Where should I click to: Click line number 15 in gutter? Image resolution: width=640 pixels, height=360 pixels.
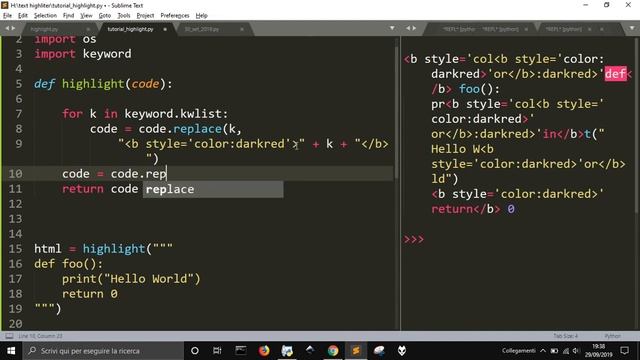[16, 249]
